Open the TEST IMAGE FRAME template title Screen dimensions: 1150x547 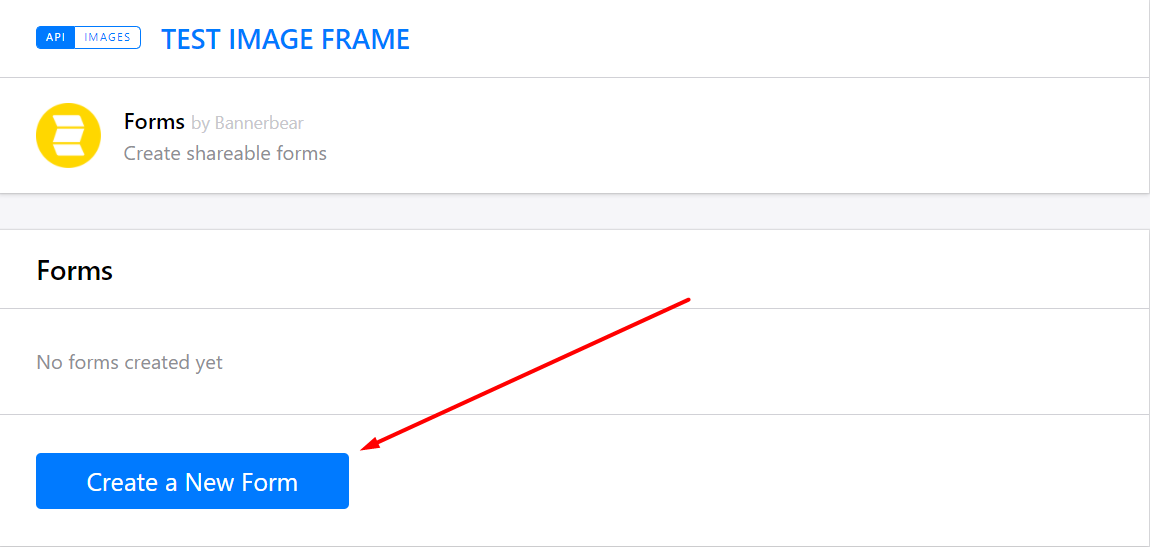[x=285, y=39]
